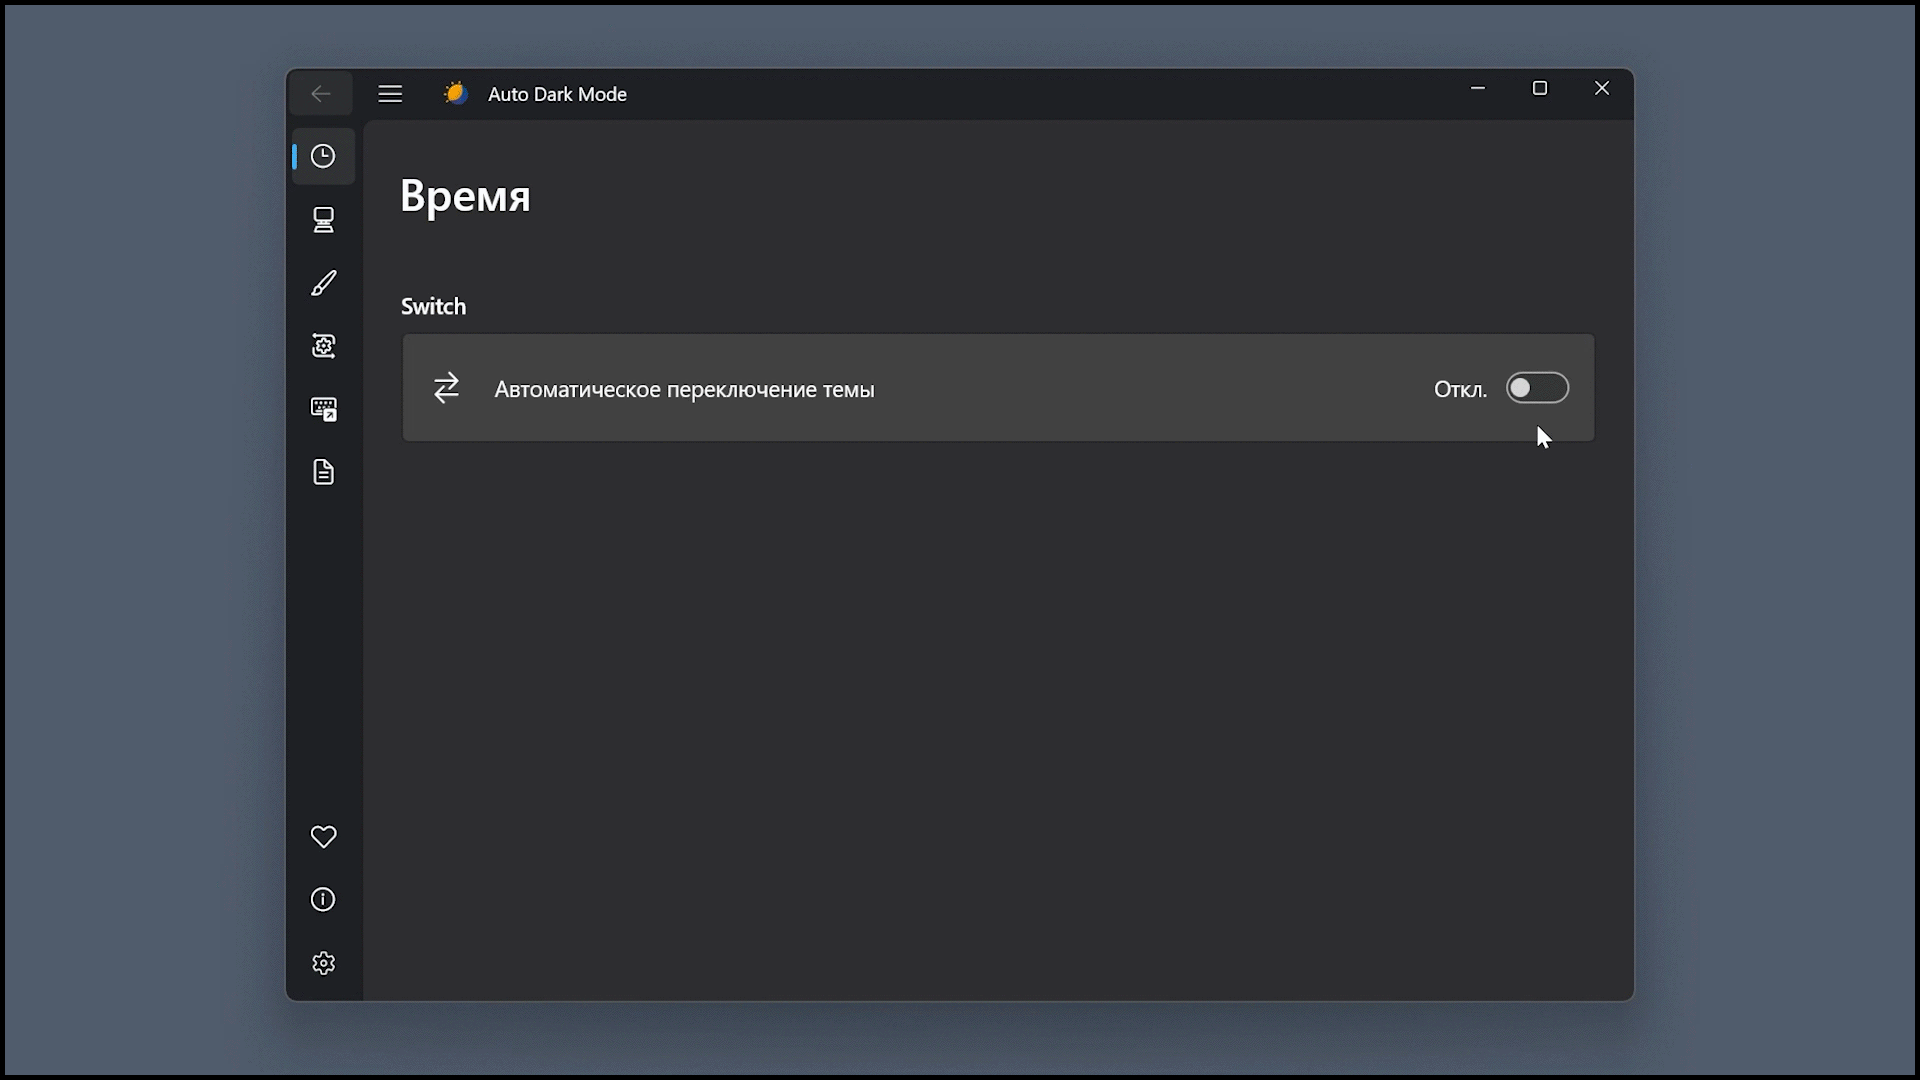1920x1080 pixels.
Task: Open the Scripts document icon
Action: [x=323, y=472]
